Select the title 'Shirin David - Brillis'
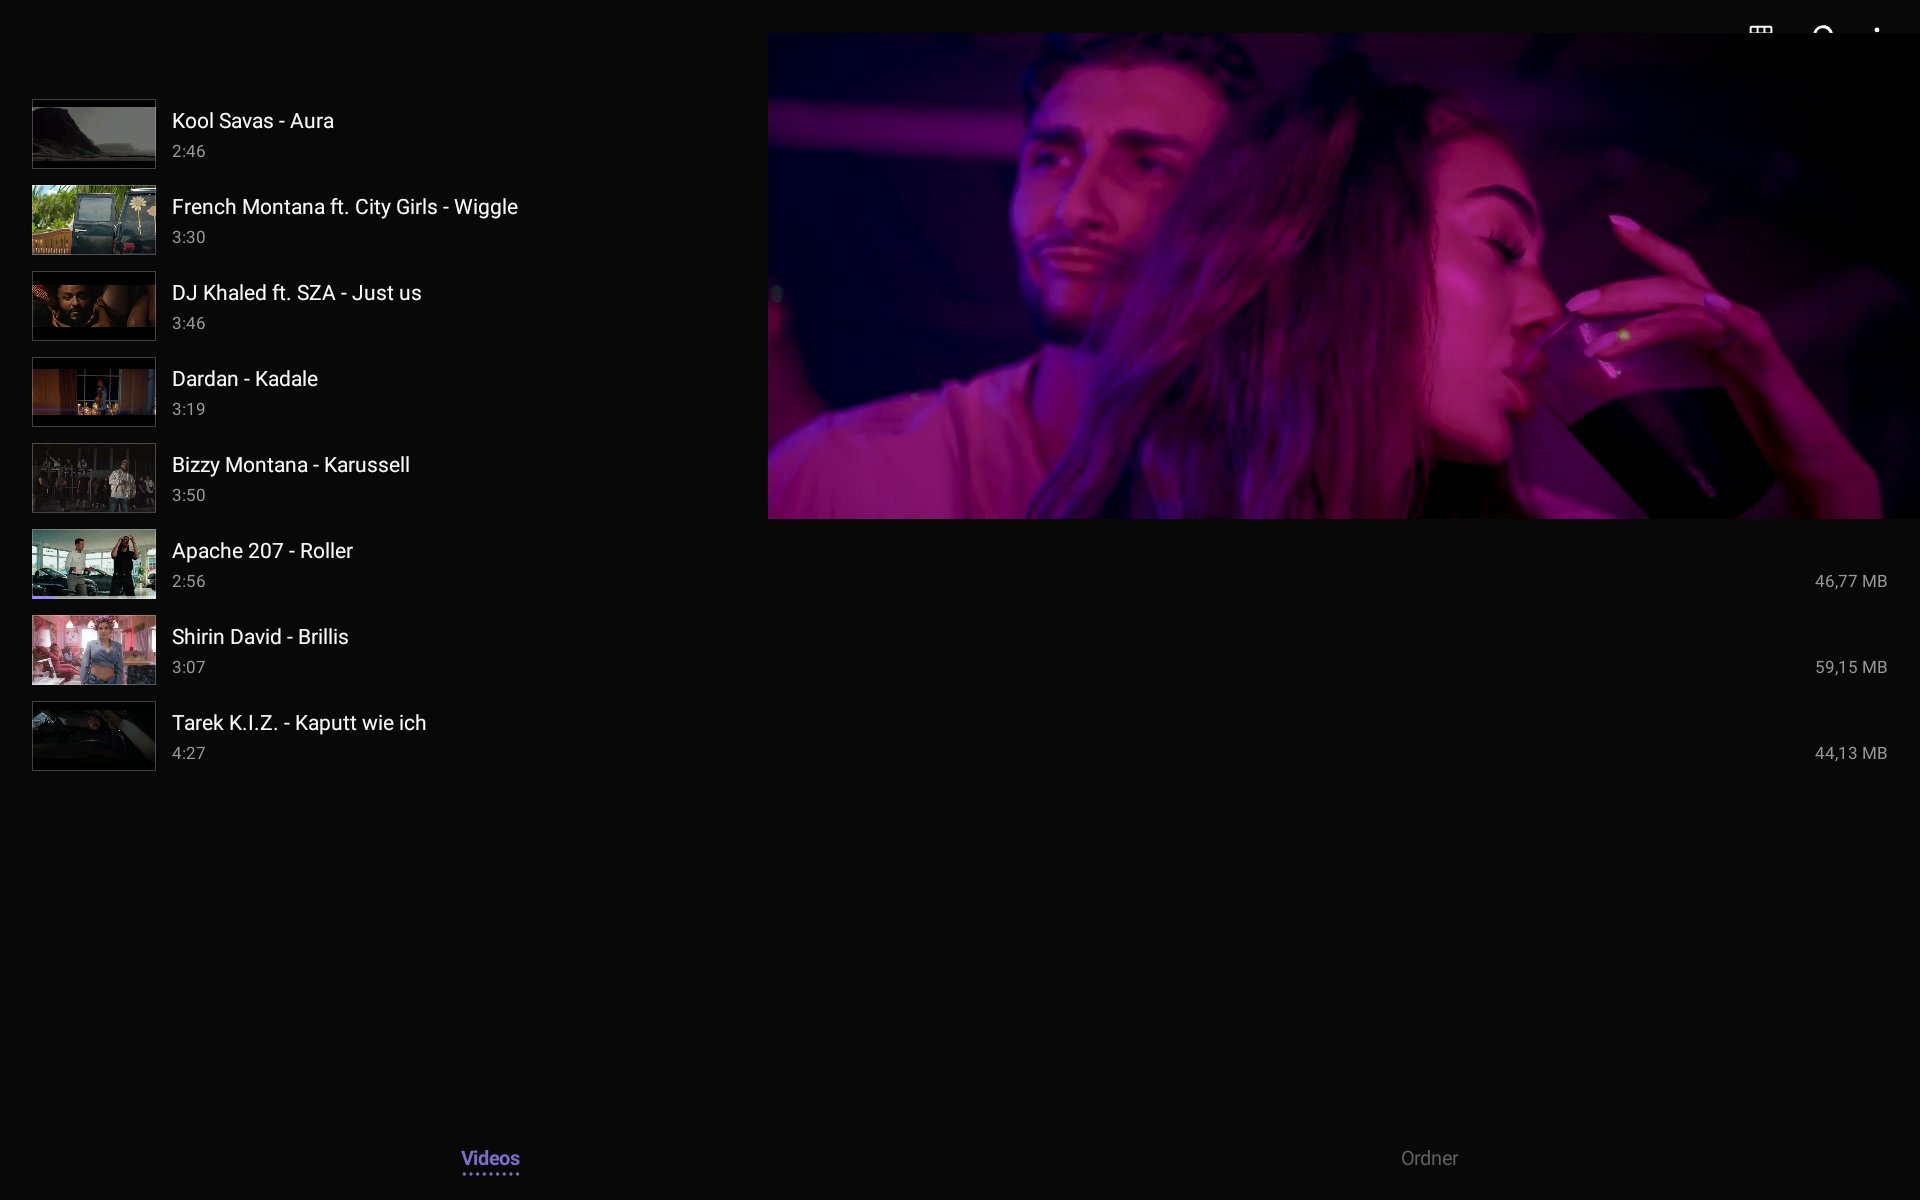Screen dimensions: 1920x1200 [260, 637]
